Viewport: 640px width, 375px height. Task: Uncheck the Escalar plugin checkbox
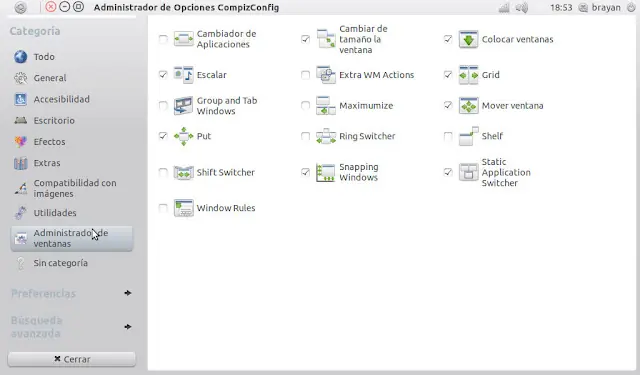pos(163,75)
